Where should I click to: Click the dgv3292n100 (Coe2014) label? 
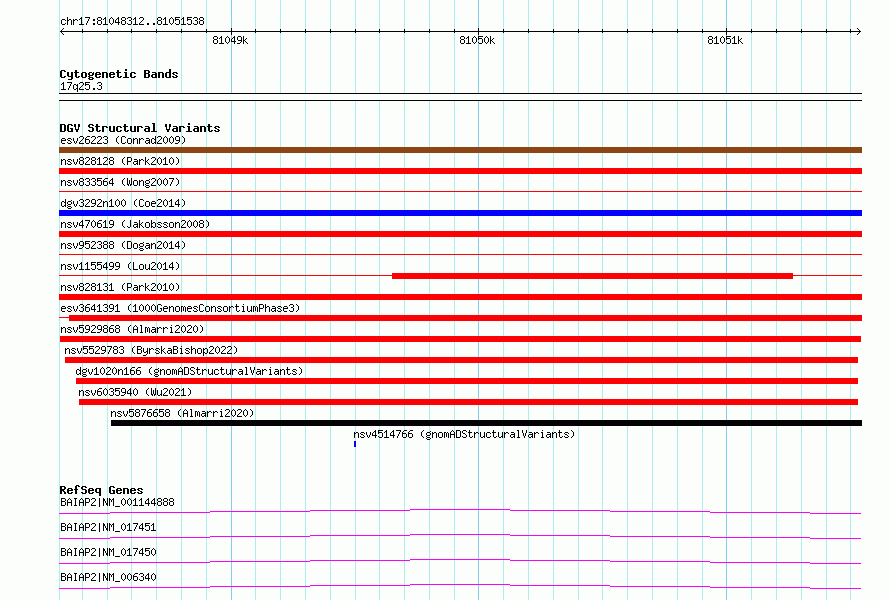pos(123,203)
